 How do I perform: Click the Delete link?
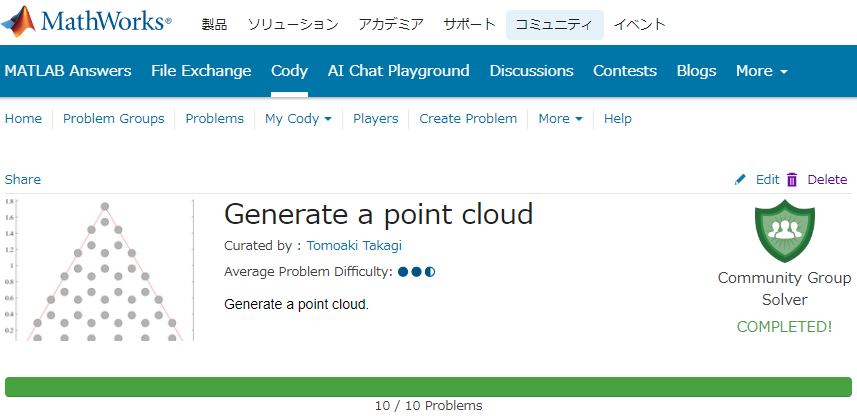(x=827, y=180)
